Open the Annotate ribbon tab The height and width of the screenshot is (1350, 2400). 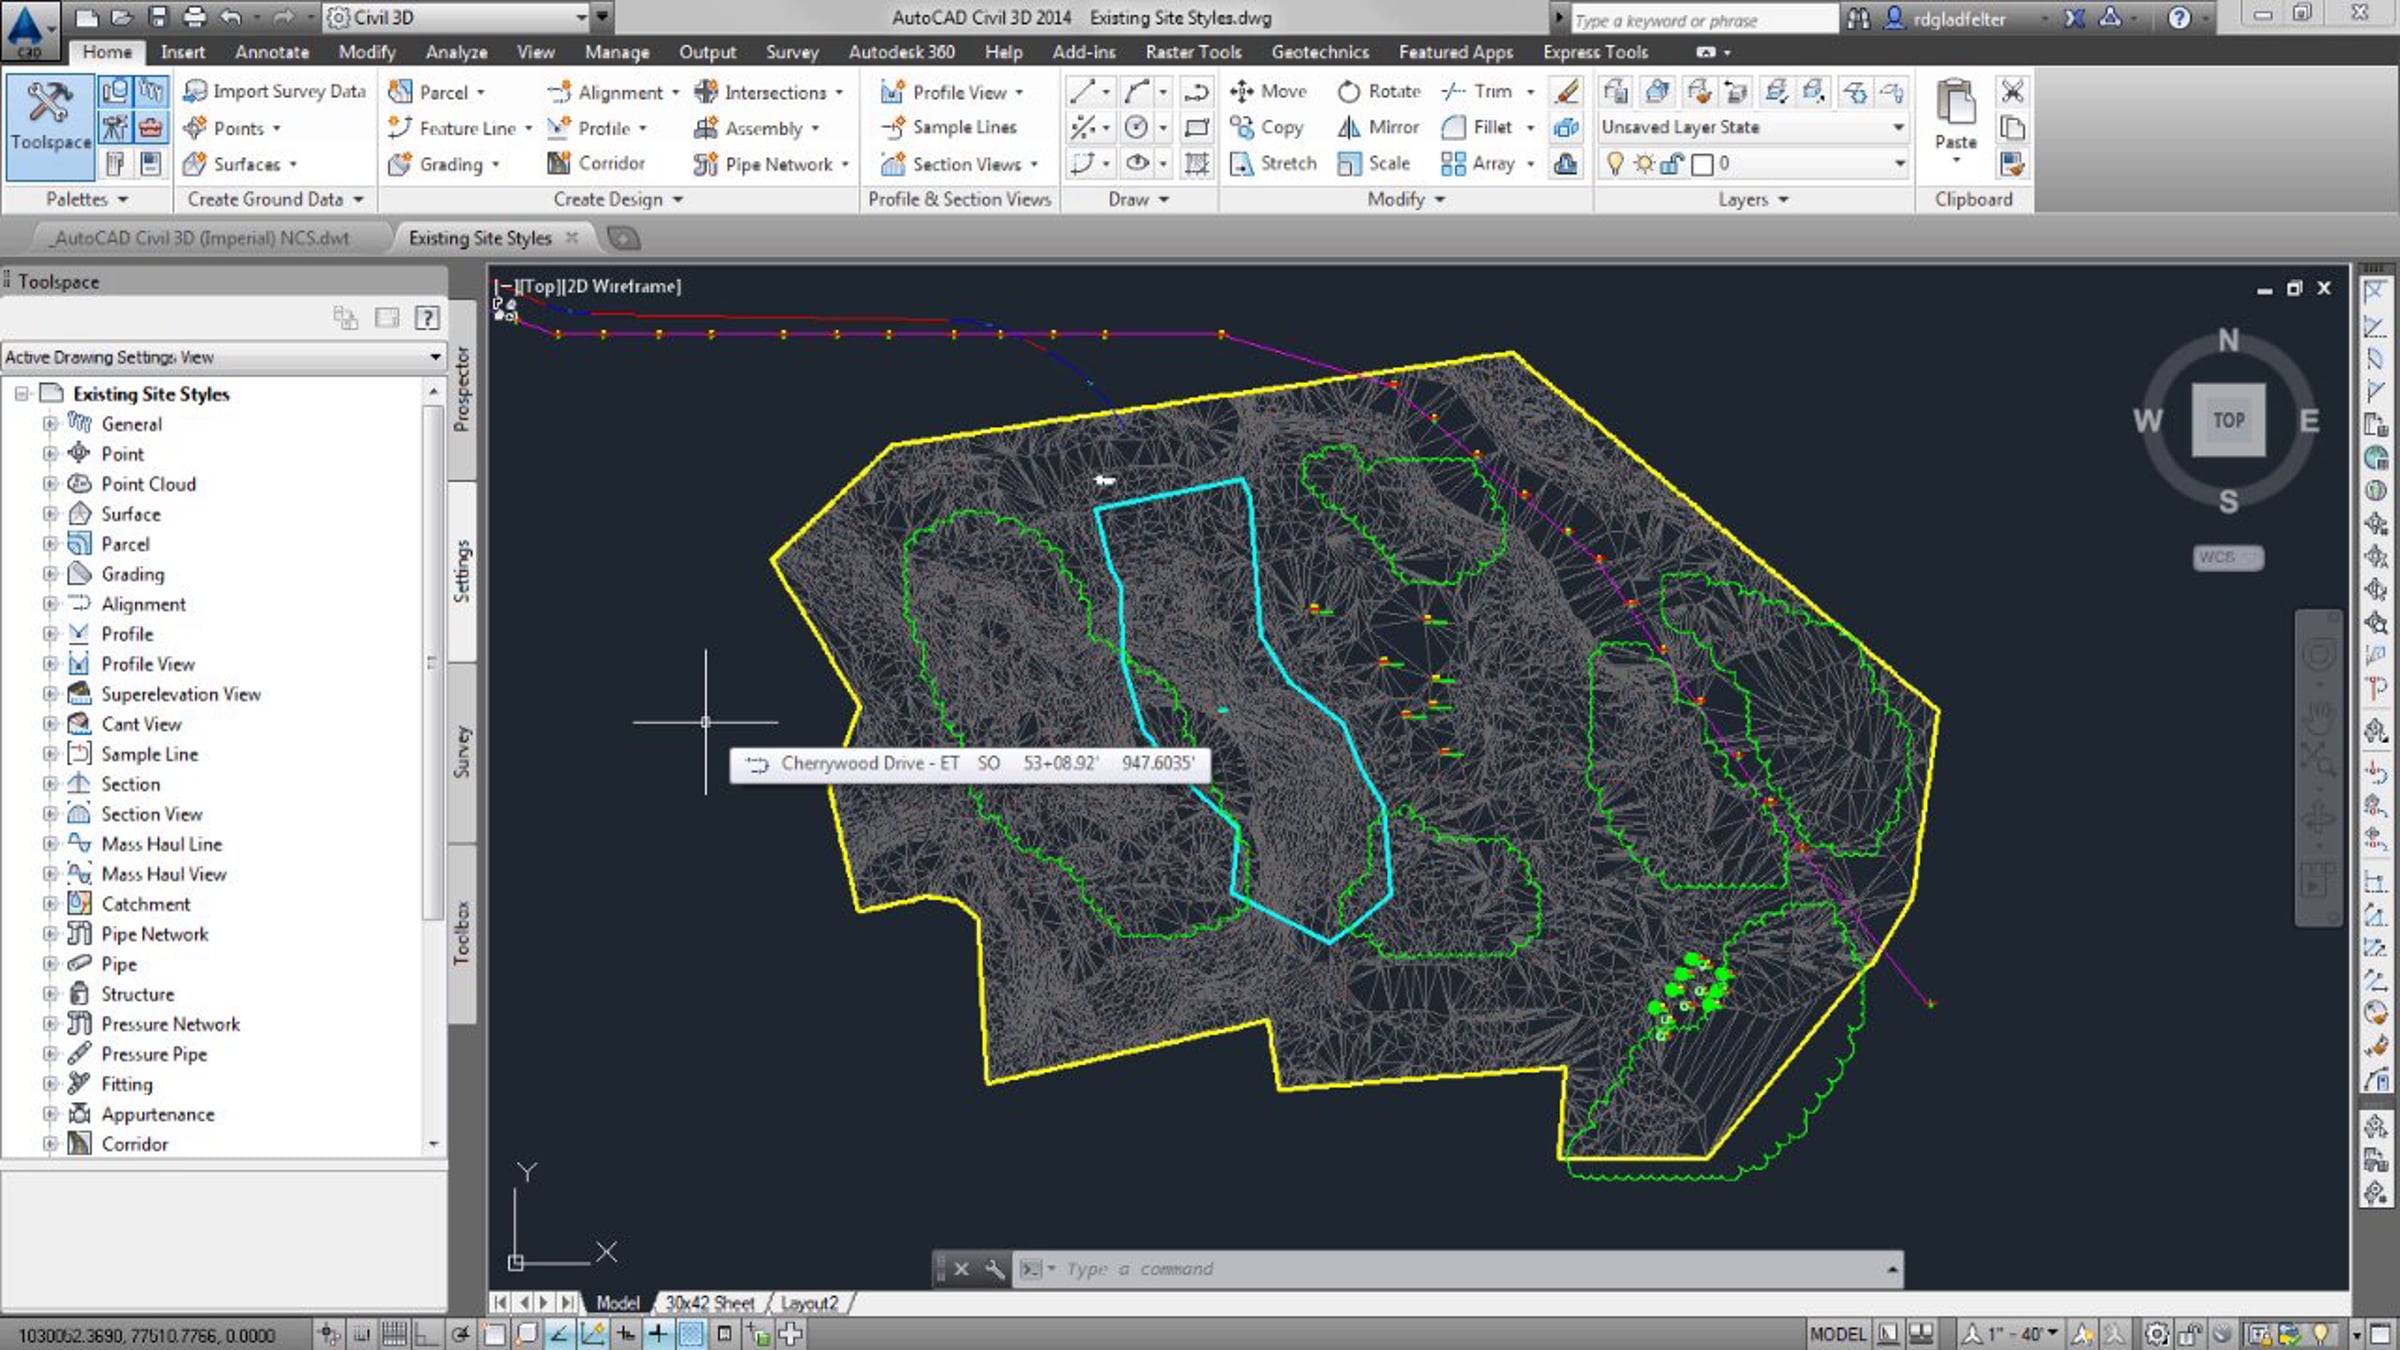pyautogui.click(x=271, y=52)
